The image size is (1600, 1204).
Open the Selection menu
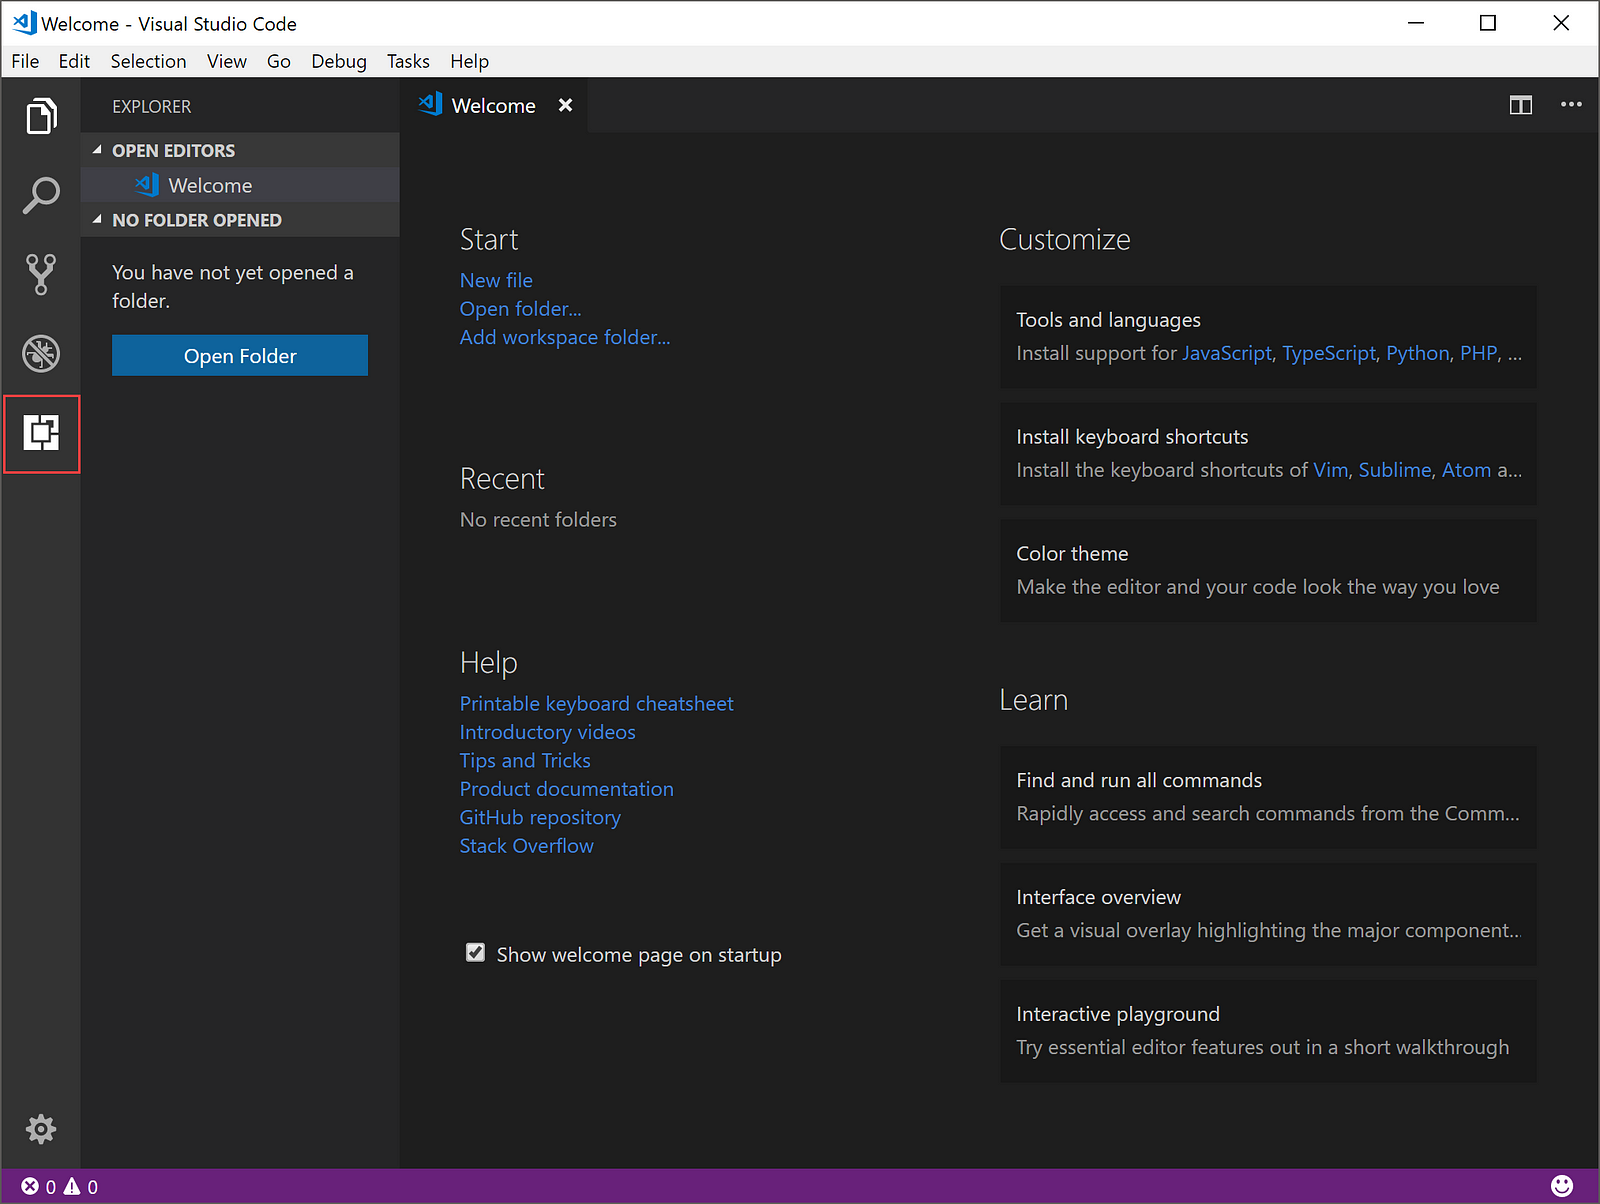pos(148,61)
